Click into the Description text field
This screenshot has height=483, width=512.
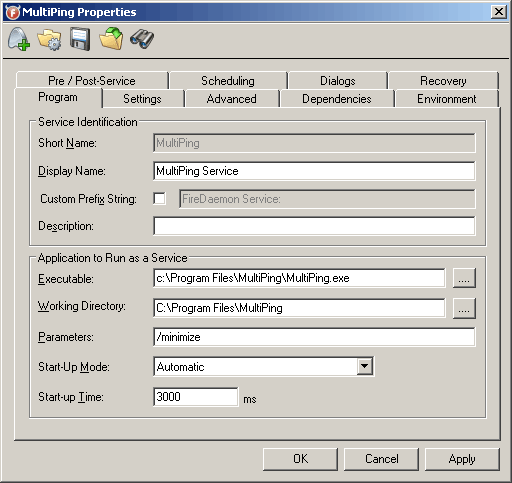click(x=314, y=226)
